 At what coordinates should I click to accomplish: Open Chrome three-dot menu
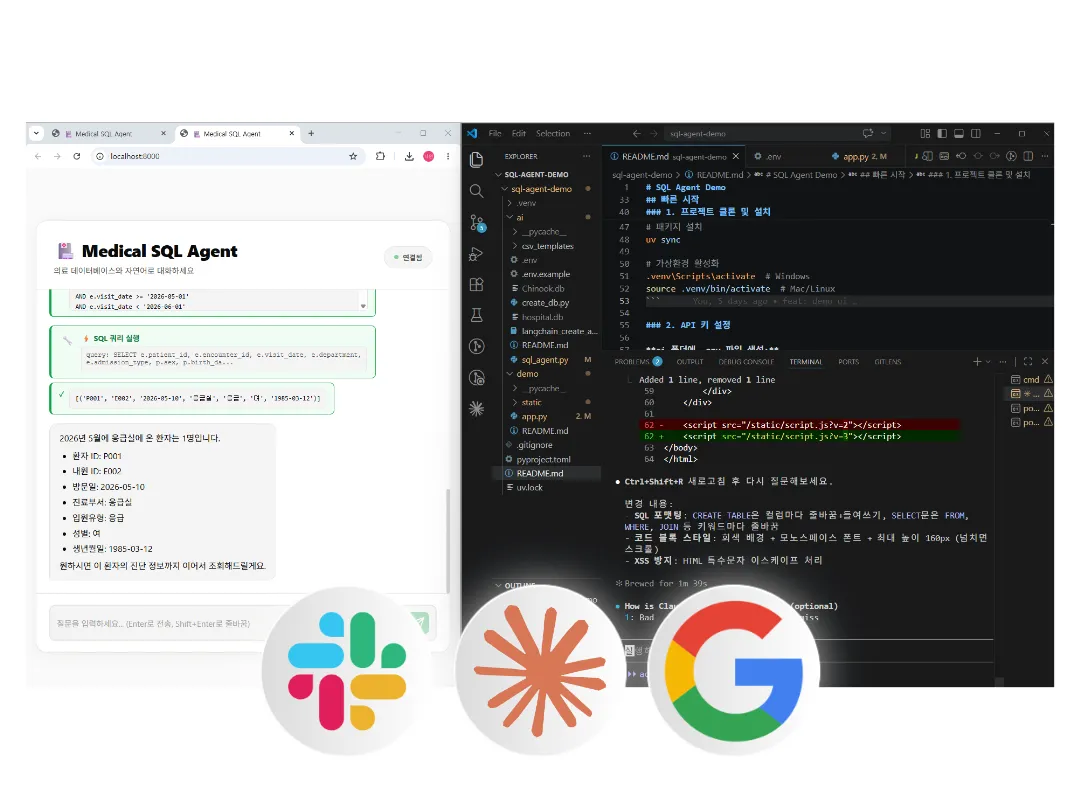click(448, 156)
